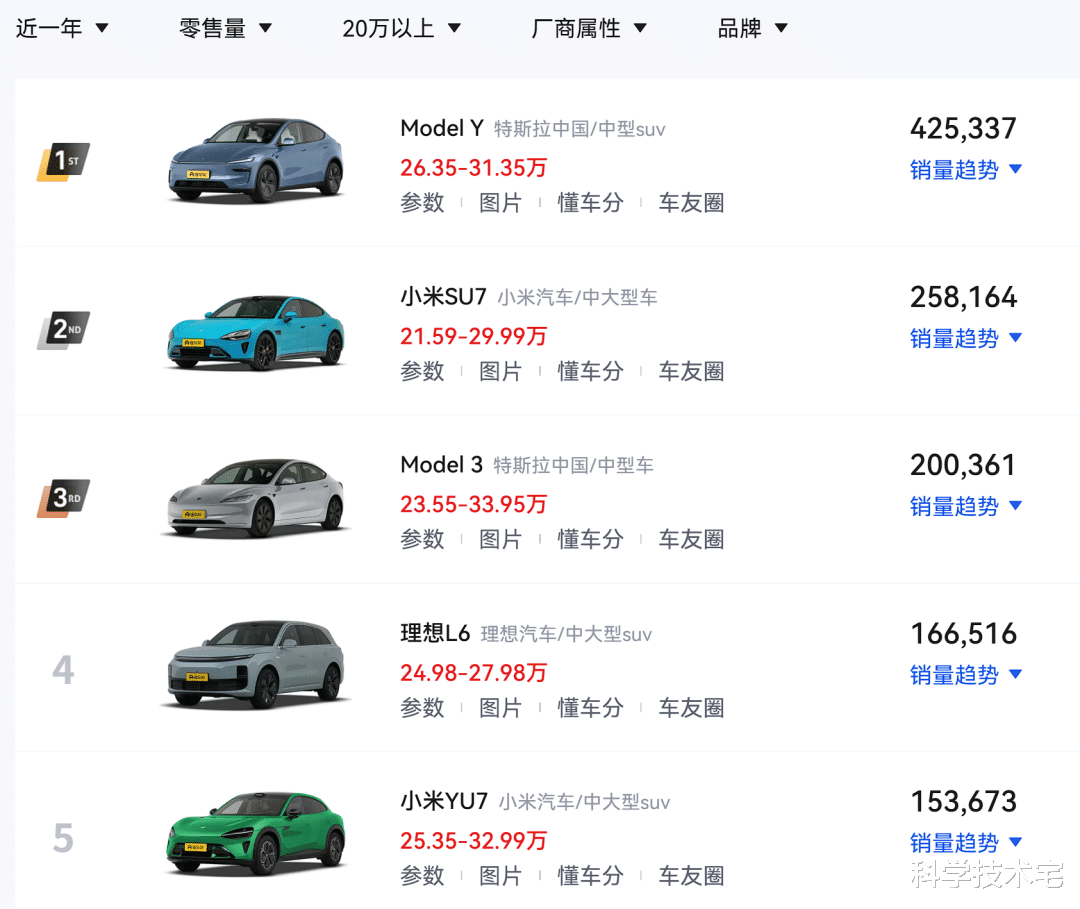Open the 20万以上 price filter
This screenshot has height=909, width=1080.
401,28
